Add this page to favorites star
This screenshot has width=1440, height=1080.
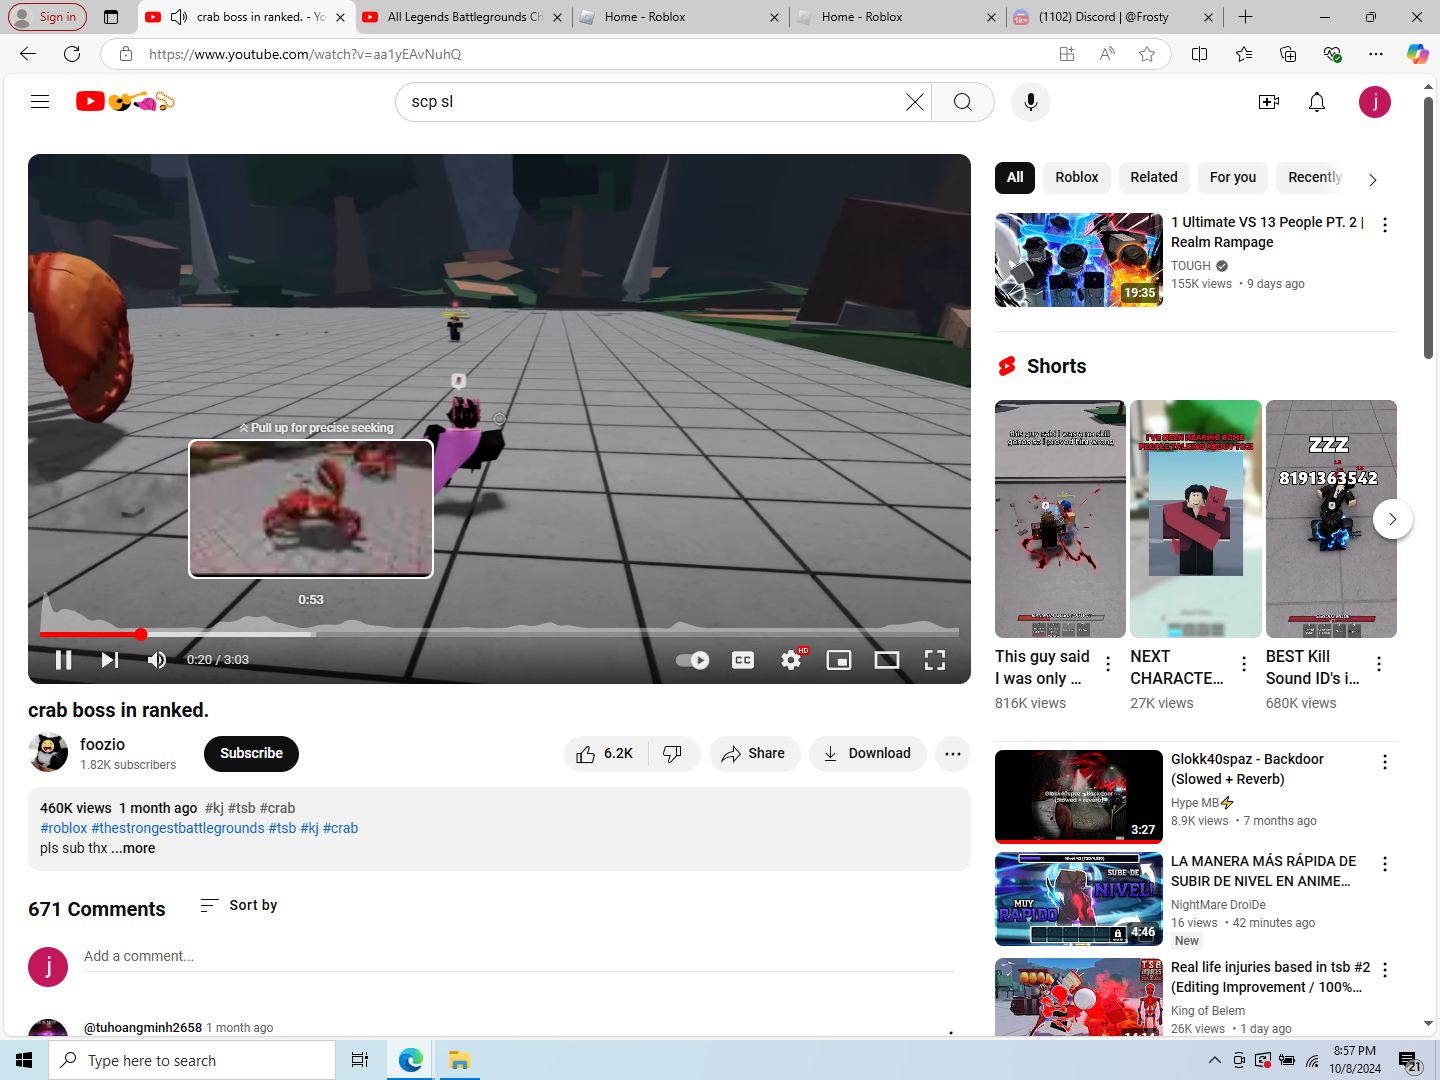pyautogui.click(x=1147, y=54)
